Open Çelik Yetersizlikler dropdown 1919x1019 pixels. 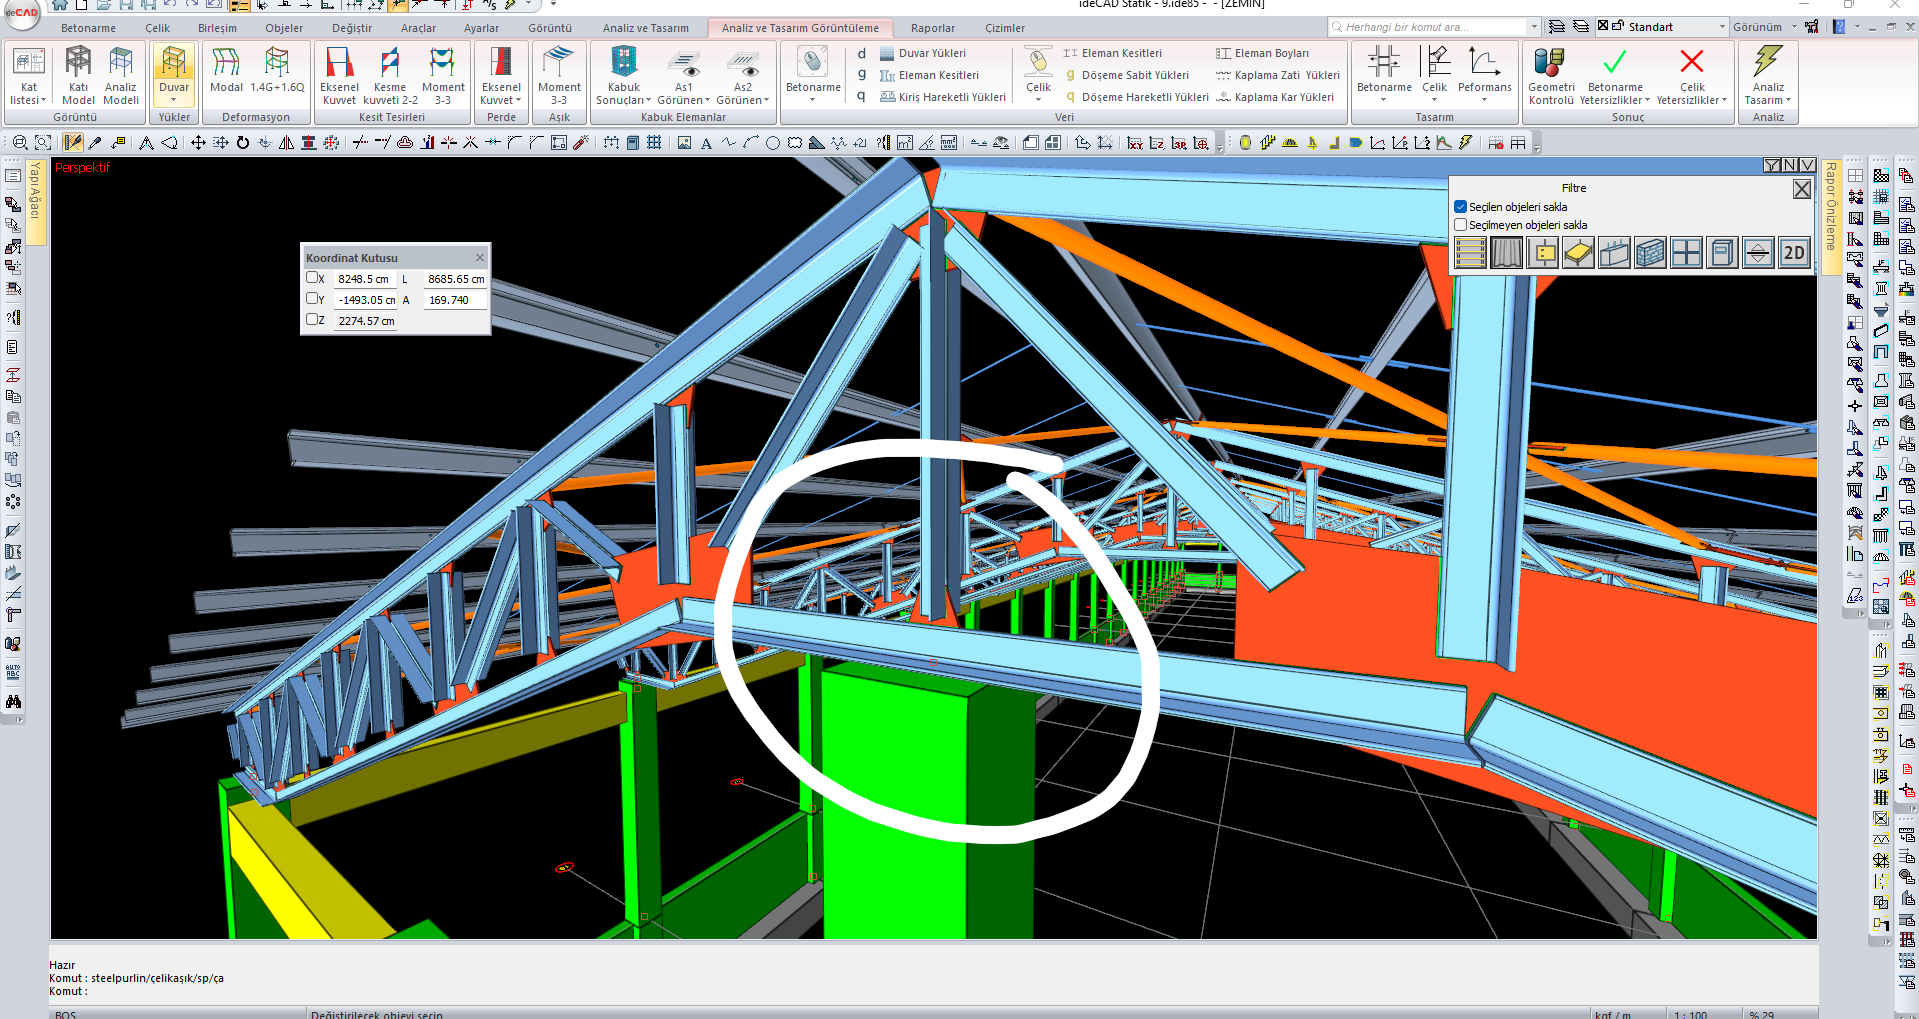(x=1691, y=93)
